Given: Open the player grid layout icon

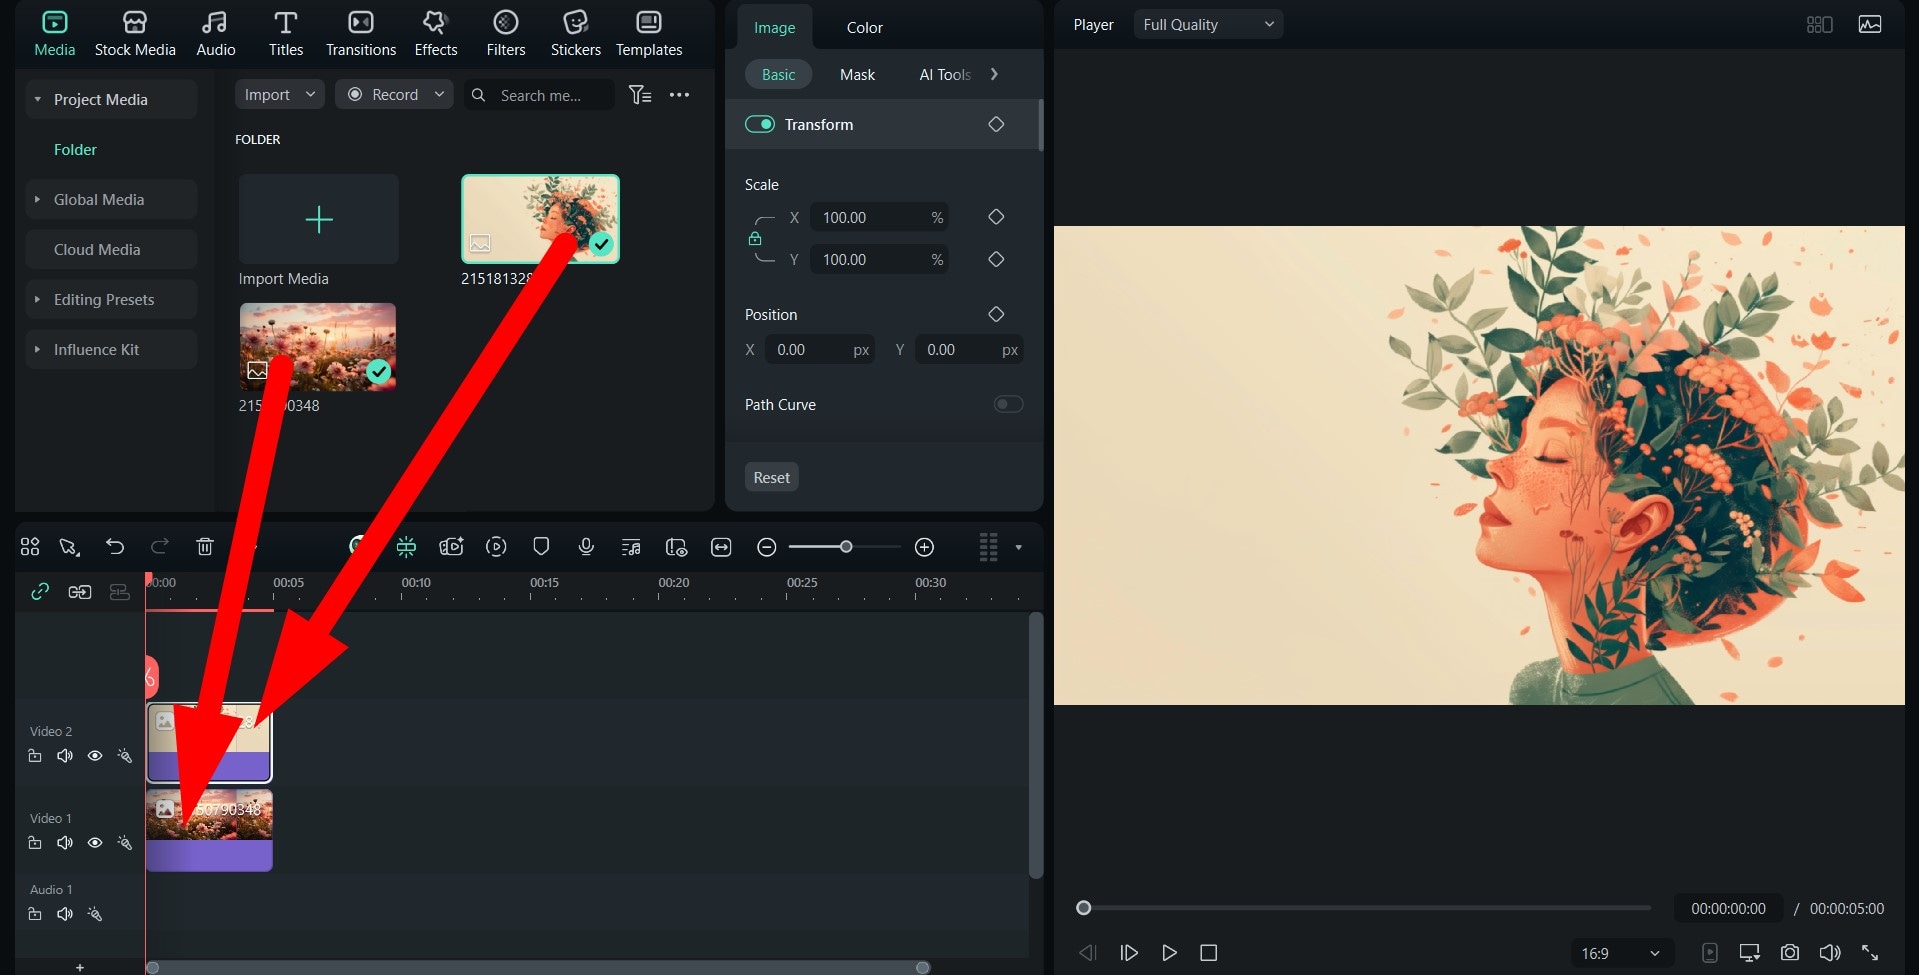Looking at the screenshot, I should click(x=1819, y=24).
